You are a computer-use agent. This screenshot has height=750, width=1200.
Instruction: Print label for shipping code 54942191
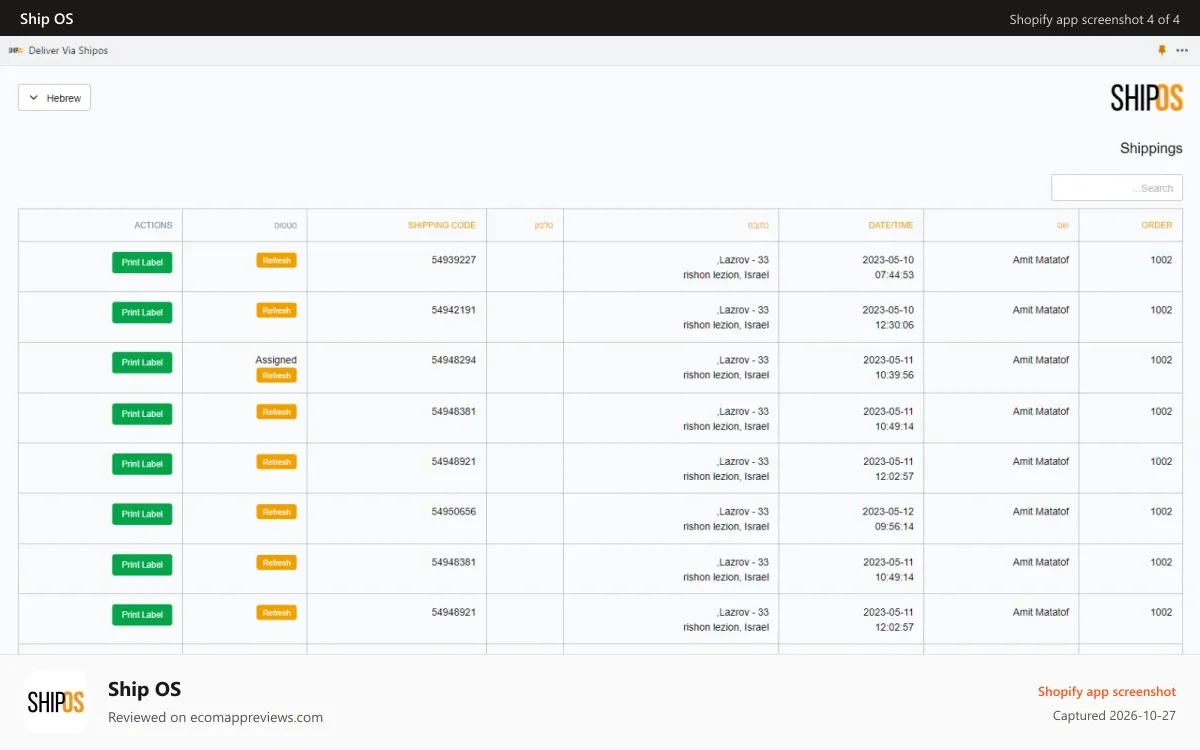point(142,312)
